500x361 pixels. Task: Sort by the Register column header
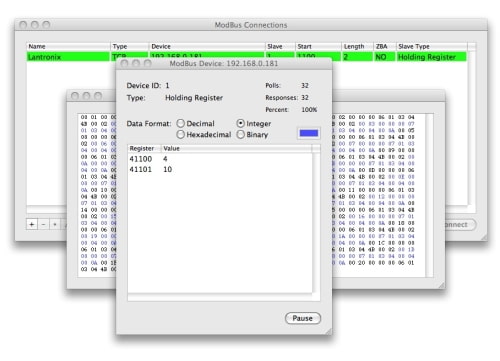pyautogui.click(x=144, y=148)
